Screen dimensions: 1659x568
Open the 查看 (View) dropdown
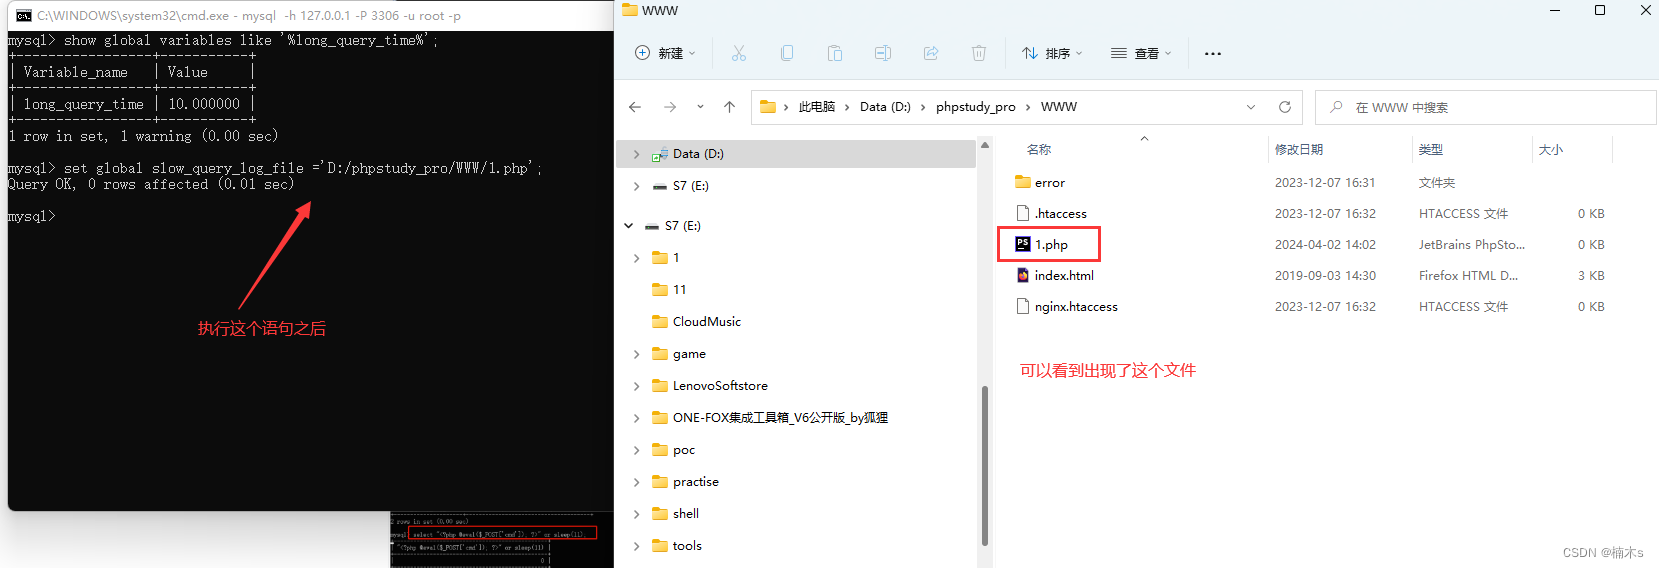pos(1141,53)
